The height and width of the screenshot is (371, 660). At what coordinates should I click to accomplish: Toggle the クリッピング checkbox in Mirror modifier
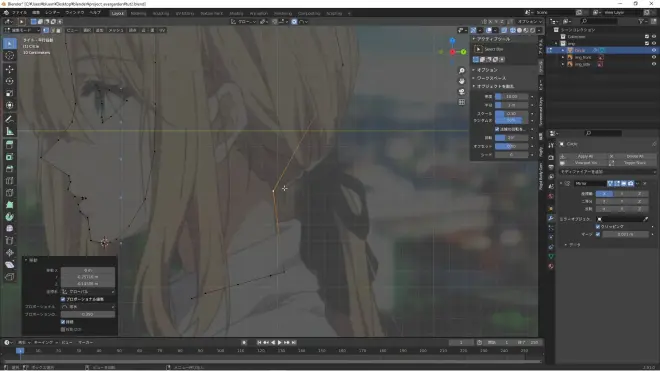point(598,227)
